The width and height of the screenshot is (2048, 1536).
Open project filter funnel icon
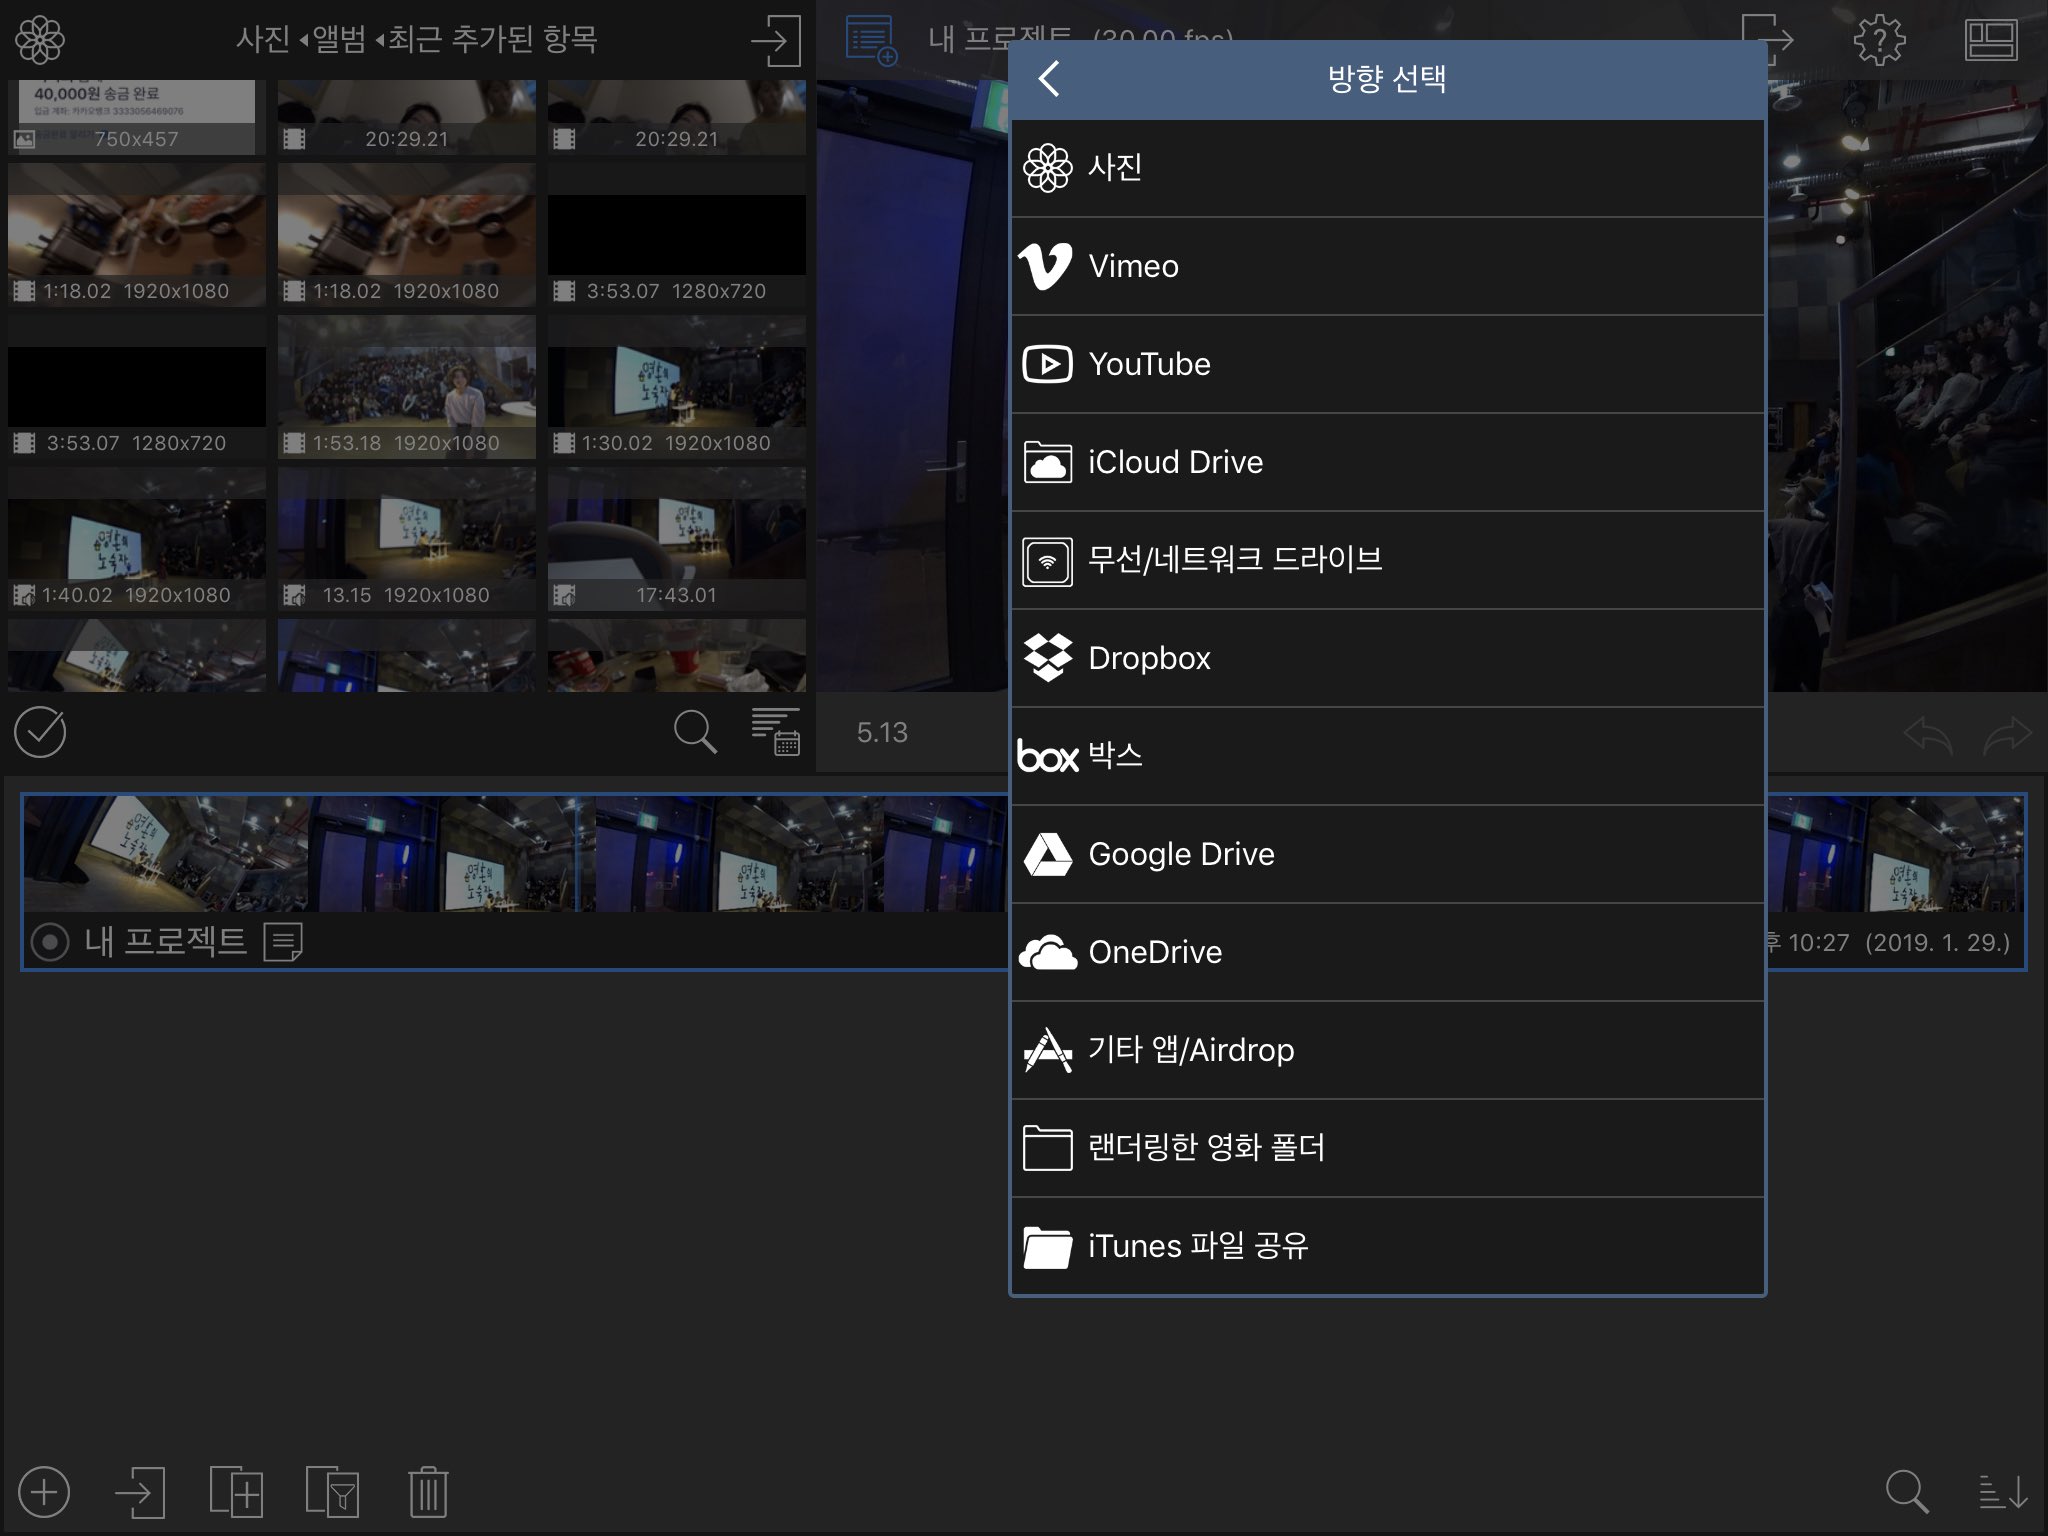pyautogui.click(x=332, y=1493)
